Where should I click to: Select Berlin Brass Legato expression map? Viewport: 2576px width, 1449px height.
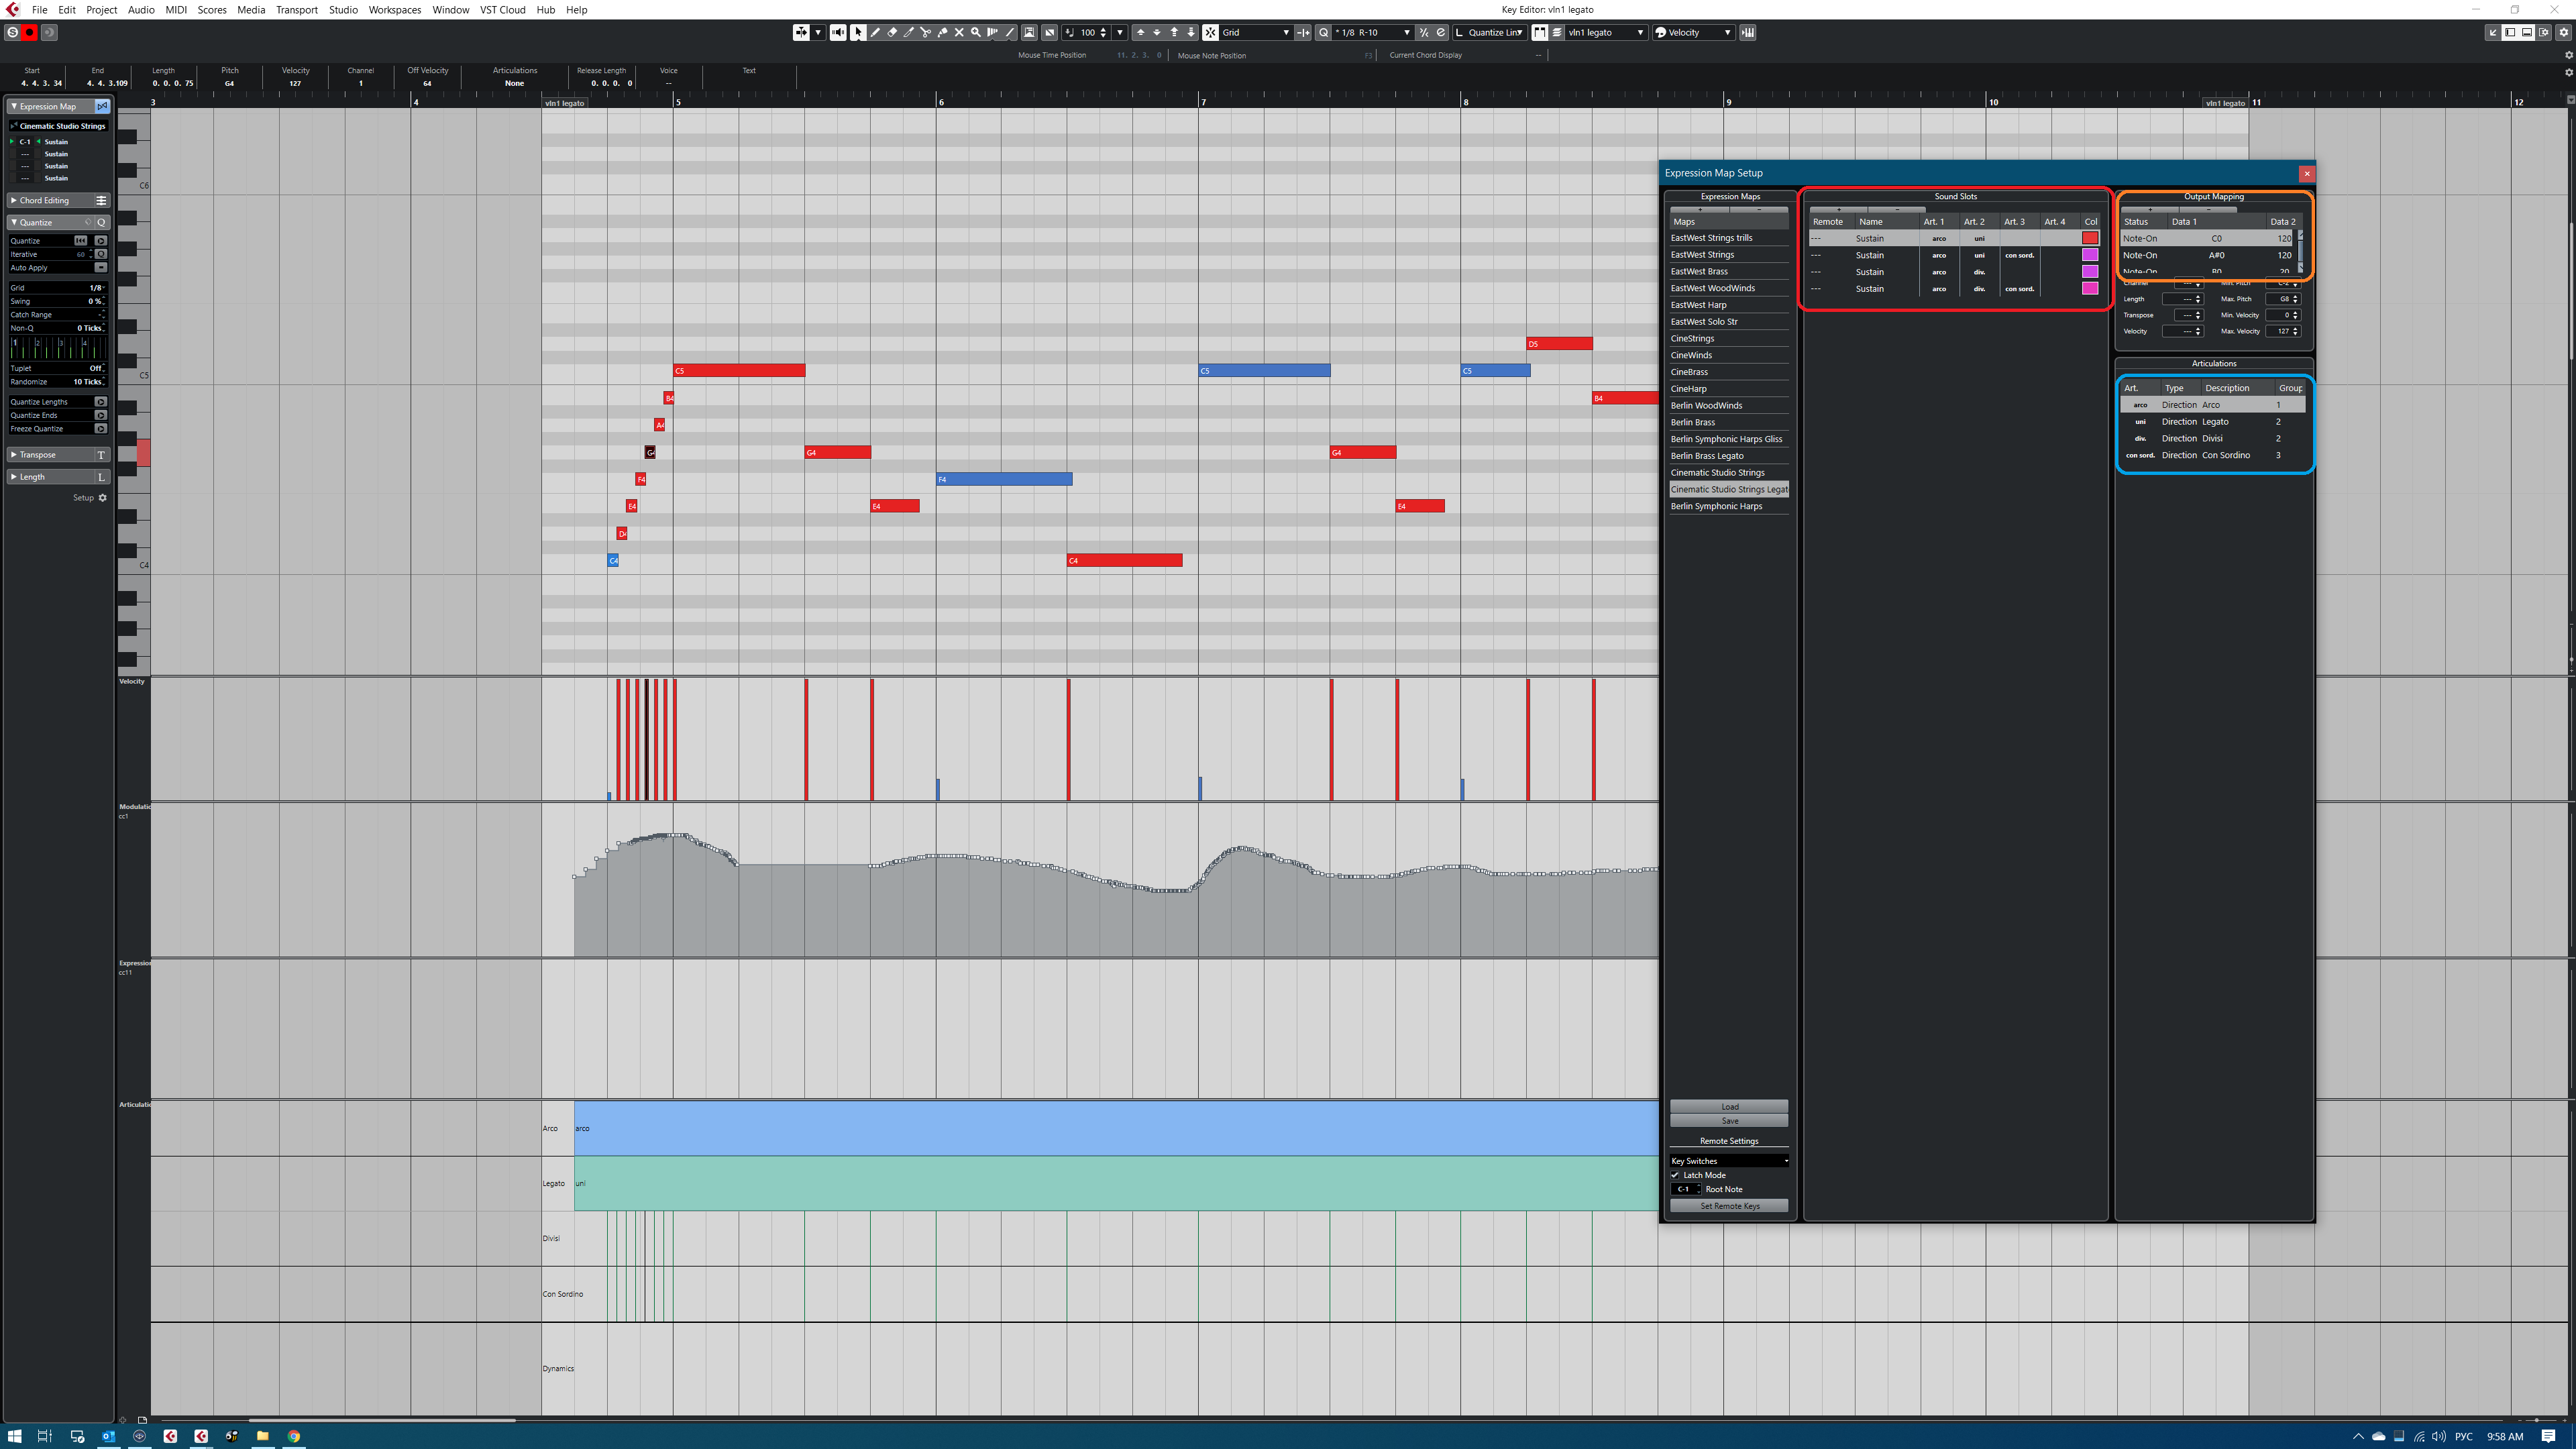pos(1707,456)
